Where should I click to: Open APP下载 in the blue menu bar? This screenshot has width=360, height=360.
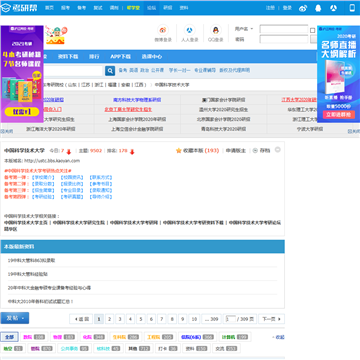(120, 57)
